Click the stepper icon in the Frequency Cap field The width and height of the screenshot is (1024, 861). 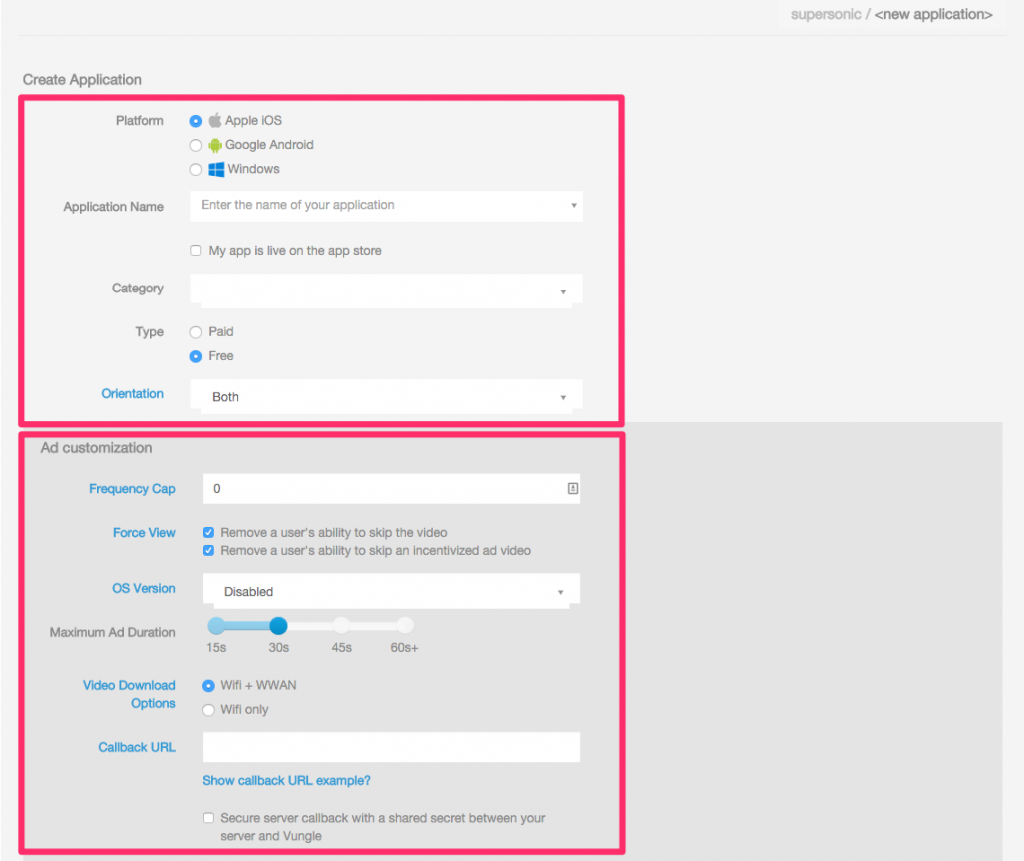(x=573, y=488)
